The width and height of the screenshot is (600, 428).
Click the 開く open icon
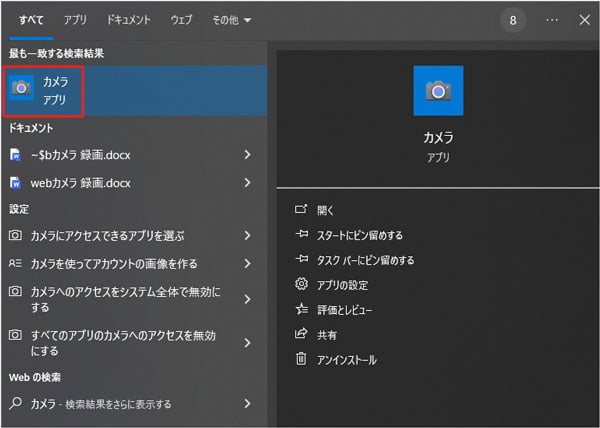[301, 209]
